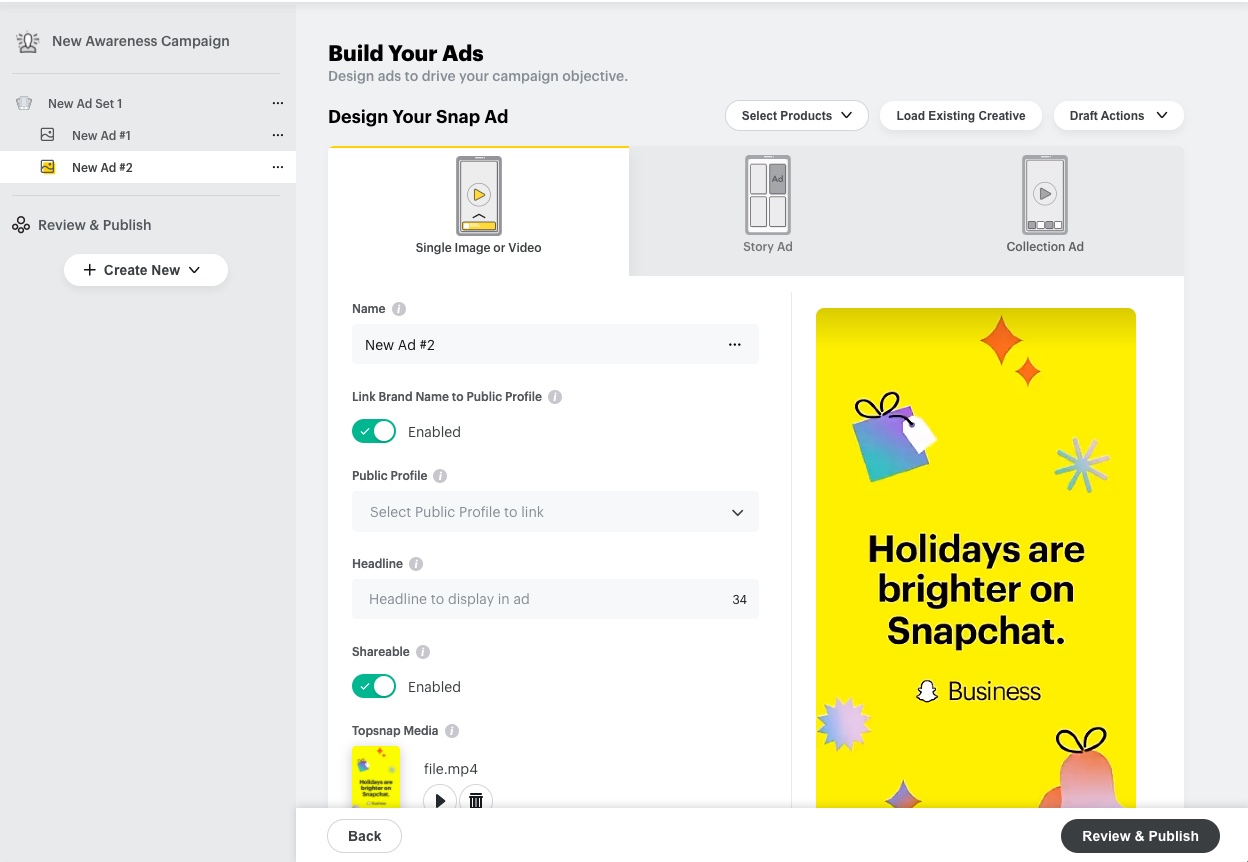The height and width of the screenshot is (862, 1248).
Task: Select New Ad #1 in the sidebar
Action: 148,135
